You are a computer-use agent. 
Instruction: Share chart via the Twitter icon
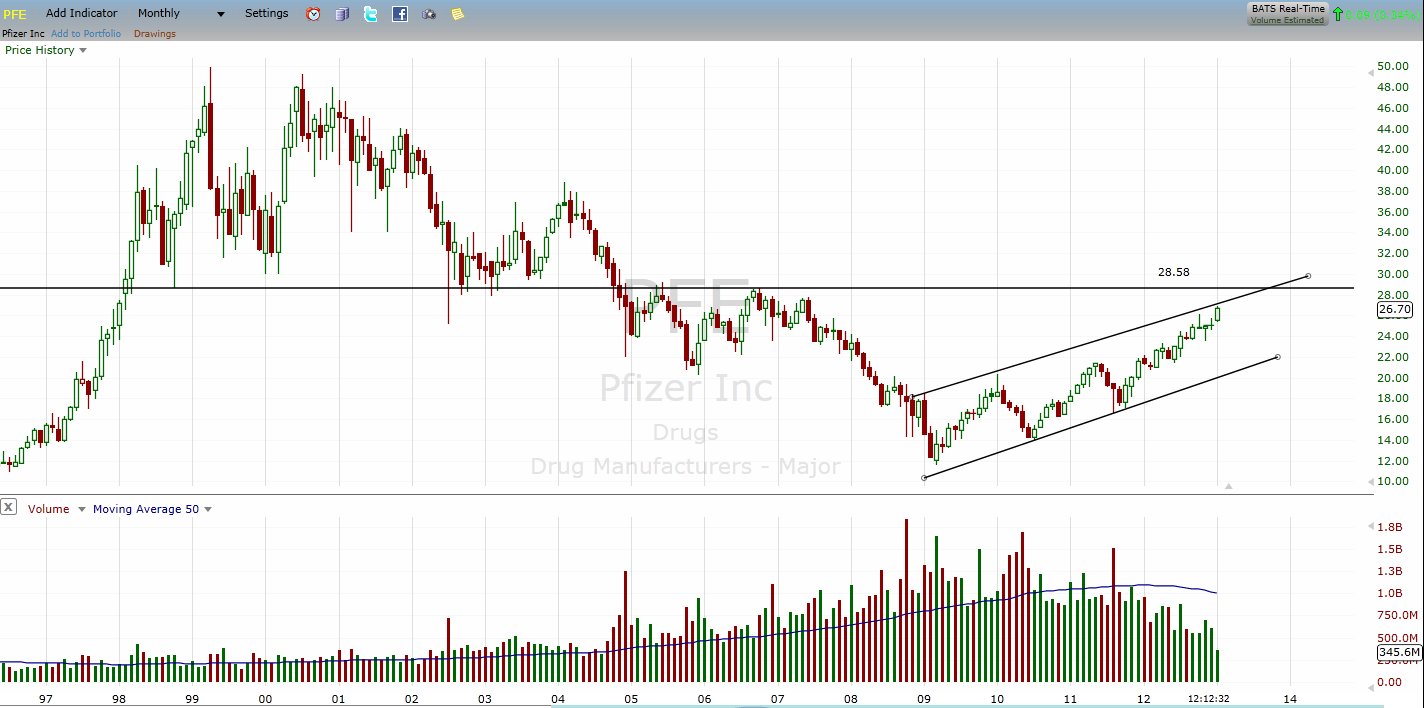(371, 14)
